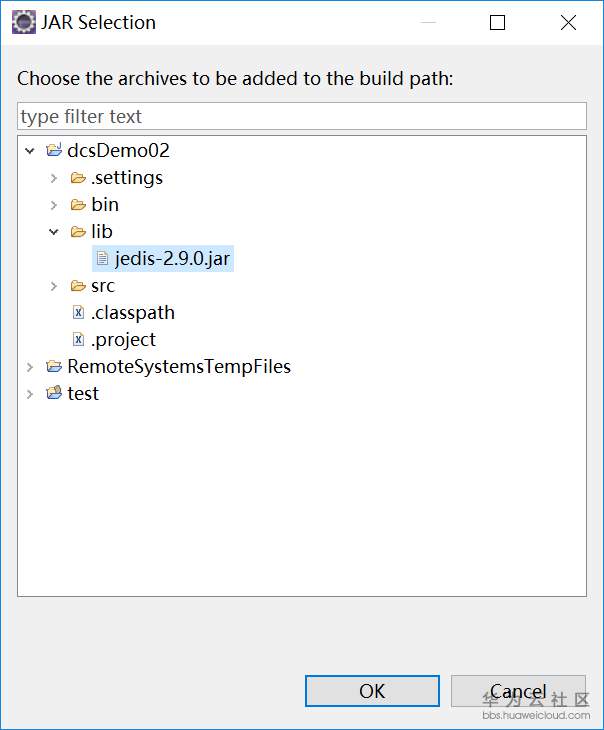The width and height of the screenshot is (604, 730).
Task: Focus the type filter text field
Action: tap(301, 116)
